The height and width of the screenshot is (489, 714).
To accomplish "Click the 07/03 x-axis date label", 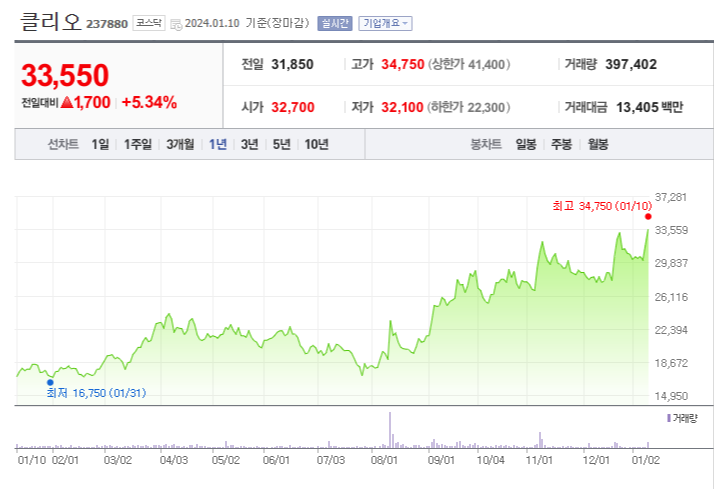I will click(x=331, y=460).
